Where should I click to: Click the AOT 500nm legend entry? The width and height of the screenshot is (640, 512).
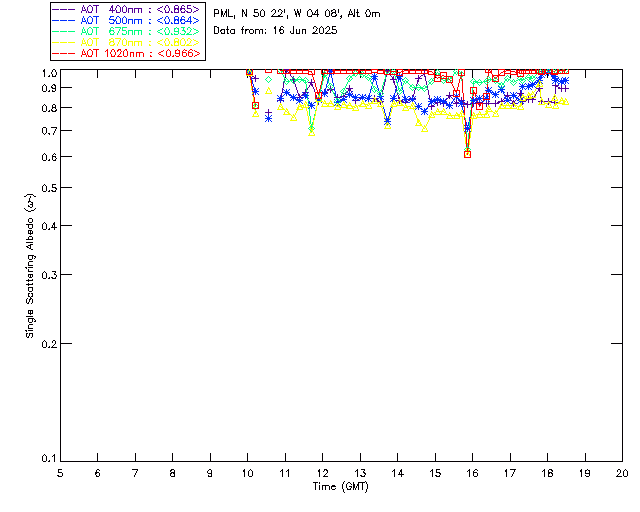(126, 20)
